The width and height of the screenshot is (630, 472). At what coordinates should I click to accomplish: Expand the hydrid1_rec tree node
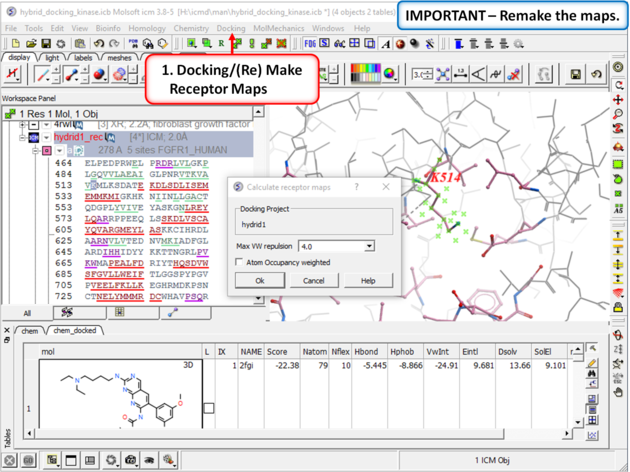tap(22, 137)
